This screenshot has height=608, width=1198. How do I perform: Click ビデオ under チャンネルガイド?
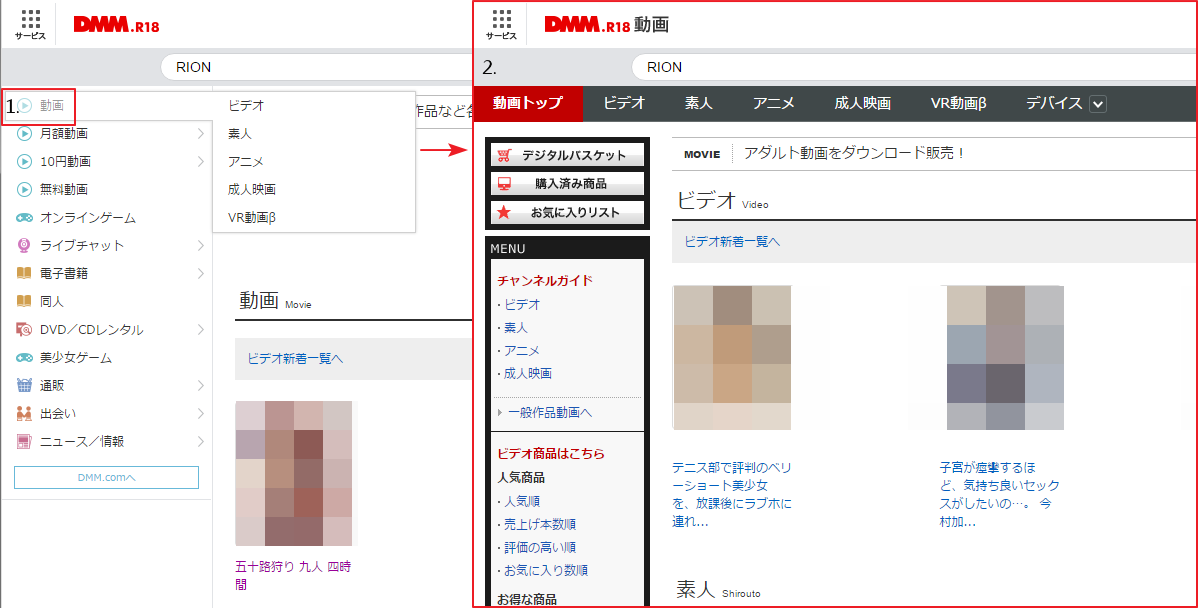tap(523, 304)
